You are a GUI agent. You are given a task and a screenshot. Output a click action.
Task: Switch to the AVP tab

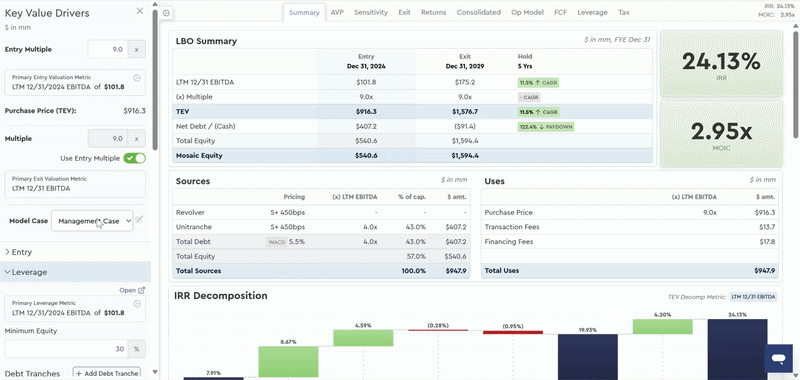point(337,12)
